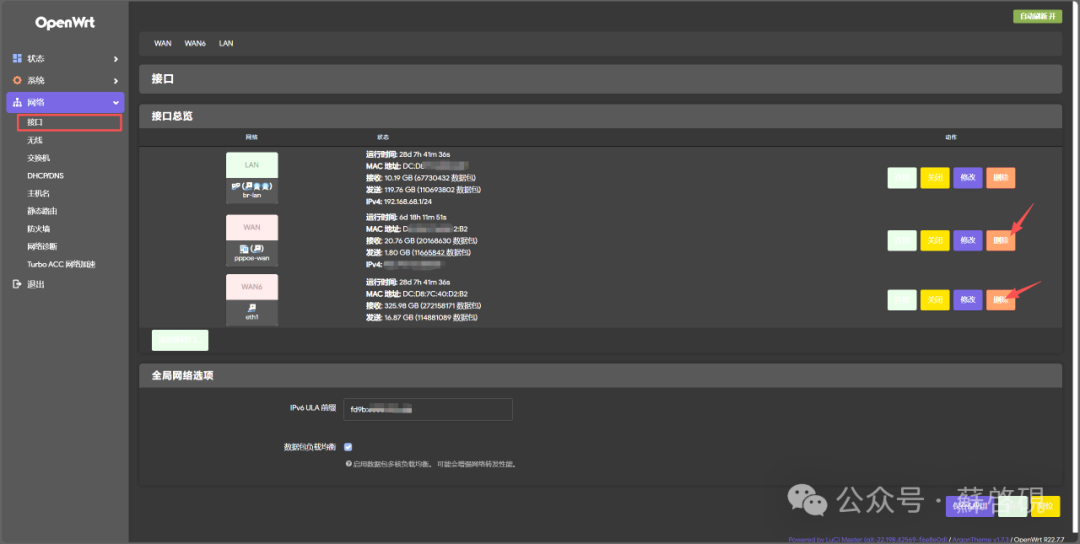
Task: Click the 运行时间: 6d 18h 11m 51s text
Action: [406, 218]
